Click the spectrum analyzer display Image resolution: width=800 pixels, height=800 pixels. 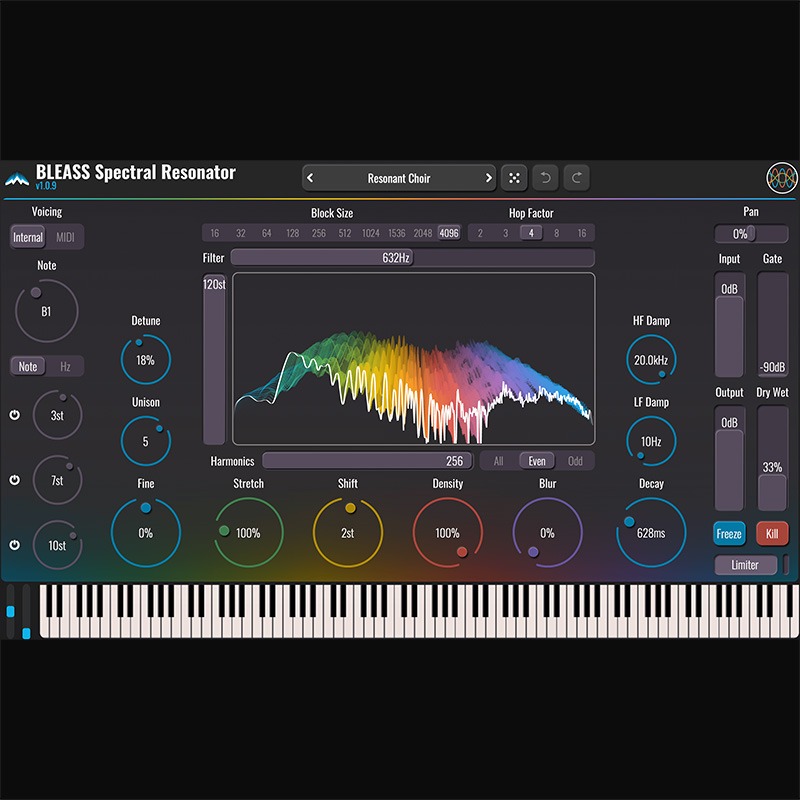pos(414,359)
